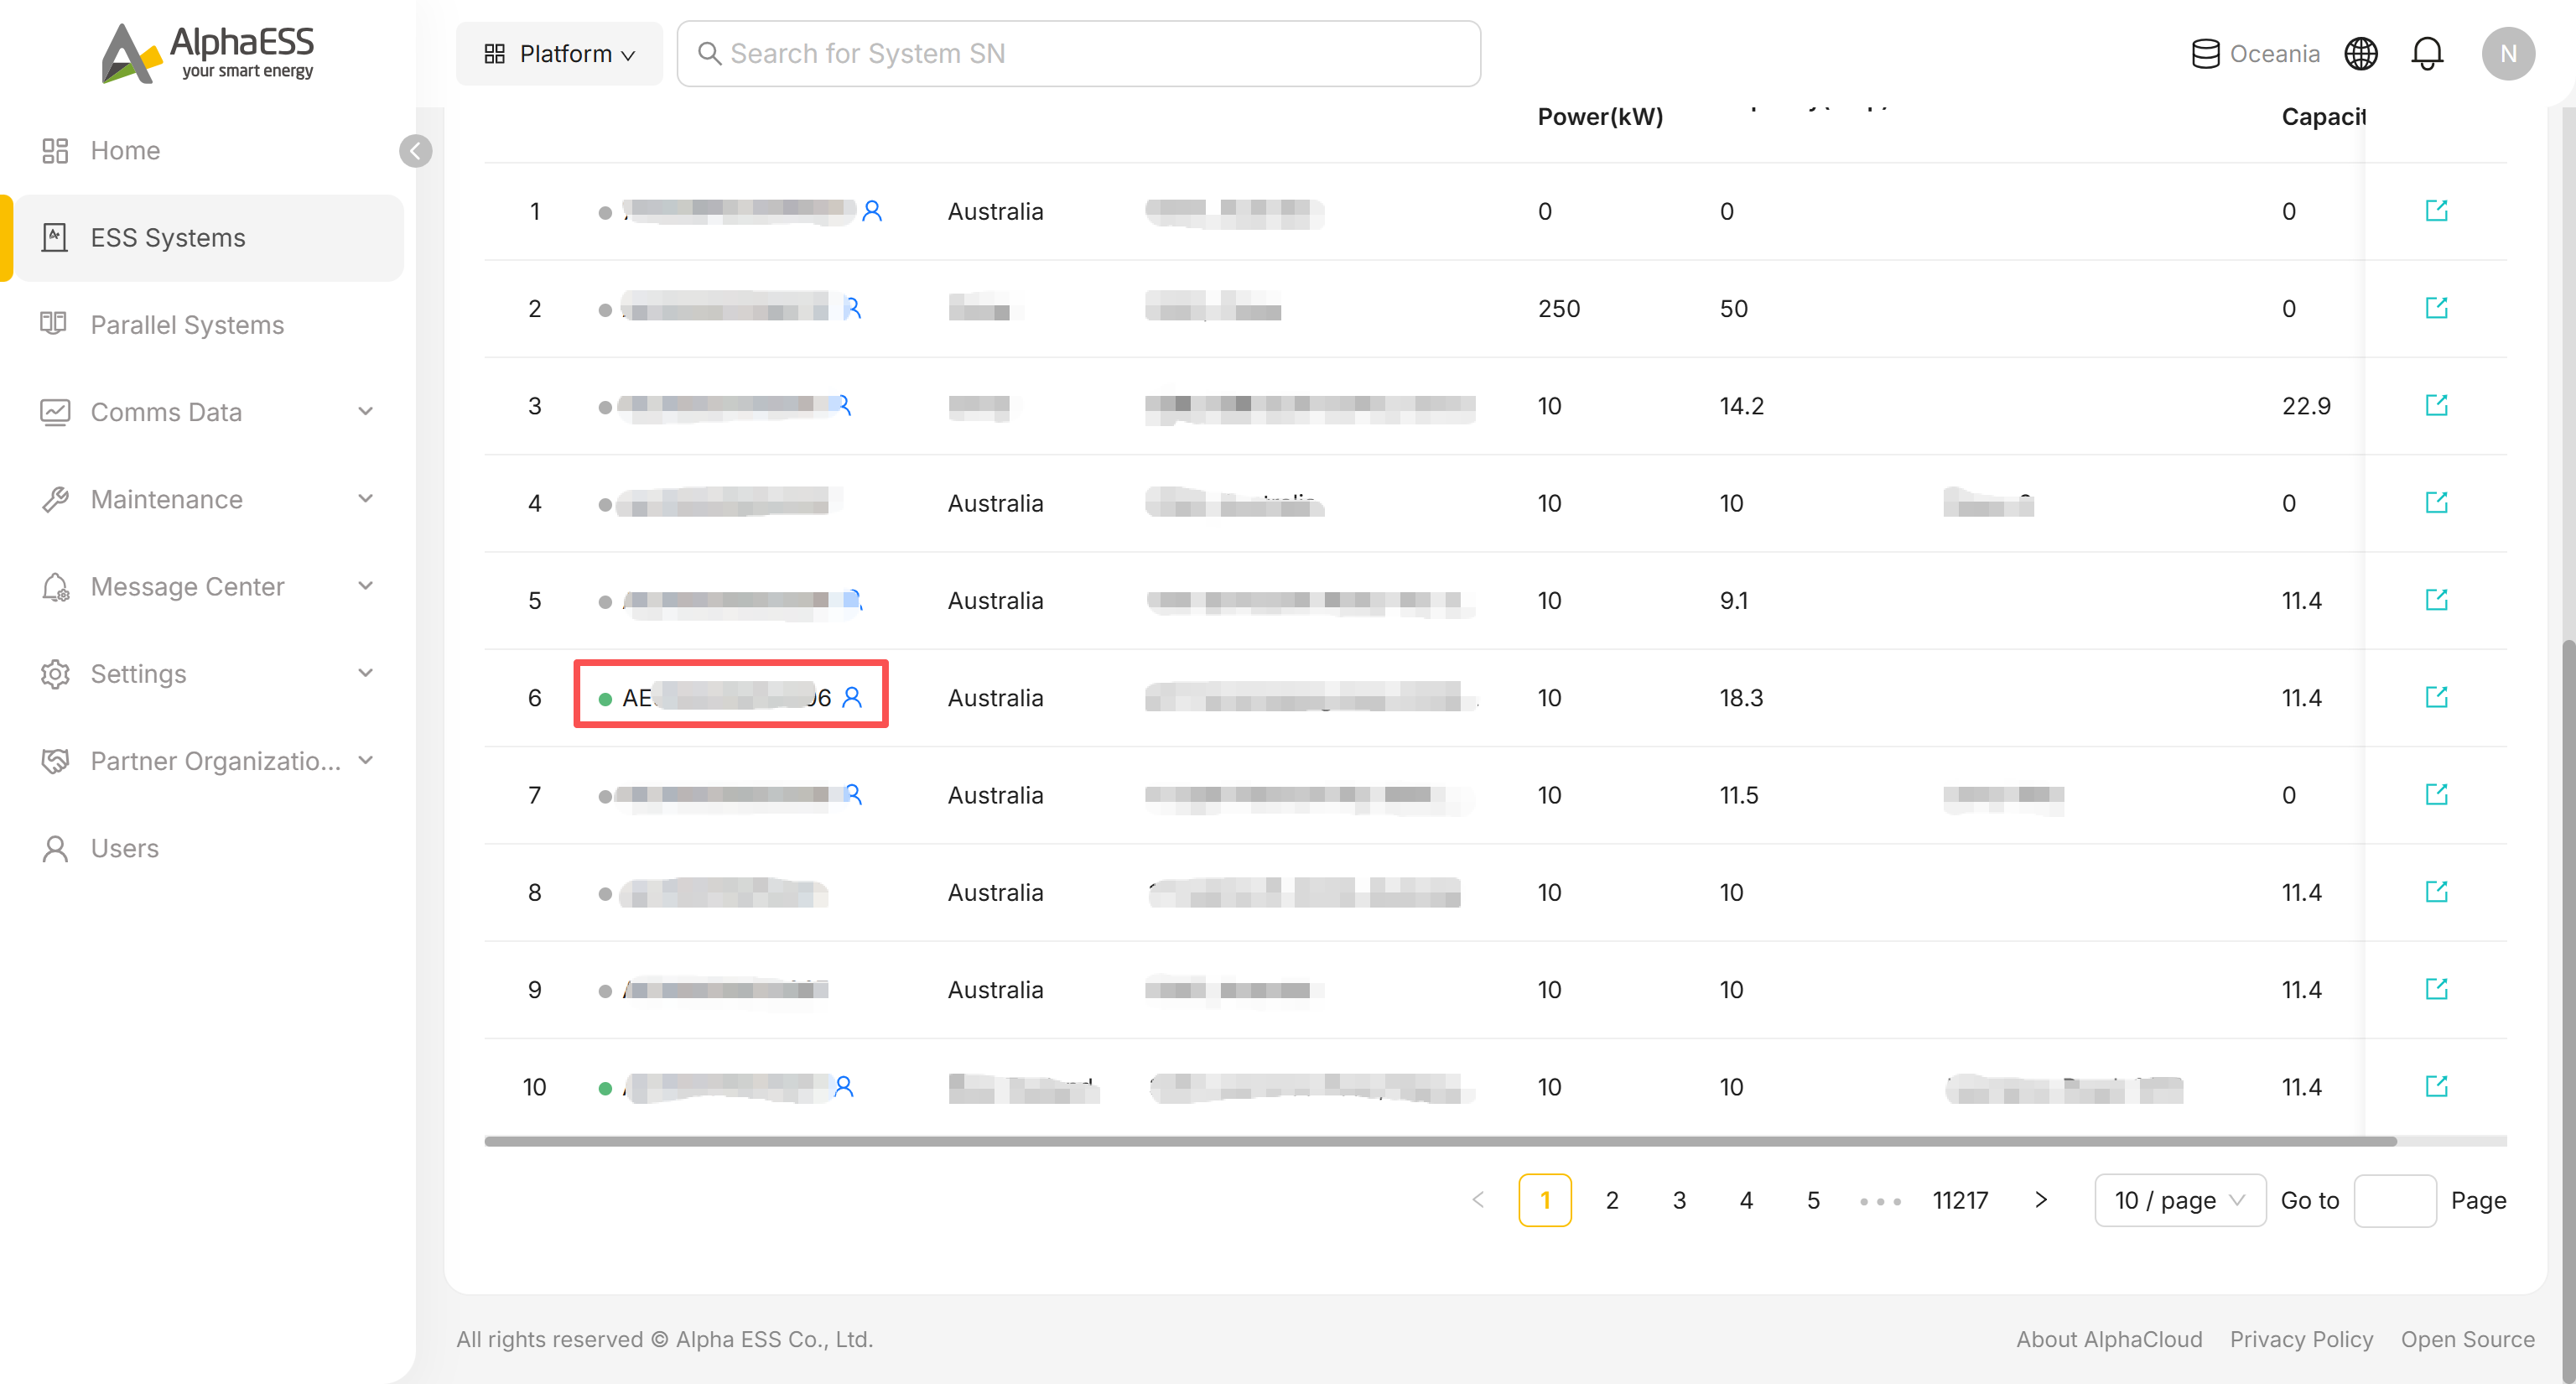Viewport: 2576px width, 1384px height.
Task: Expand the Comms Data submenu
Action: click(365, 411)
